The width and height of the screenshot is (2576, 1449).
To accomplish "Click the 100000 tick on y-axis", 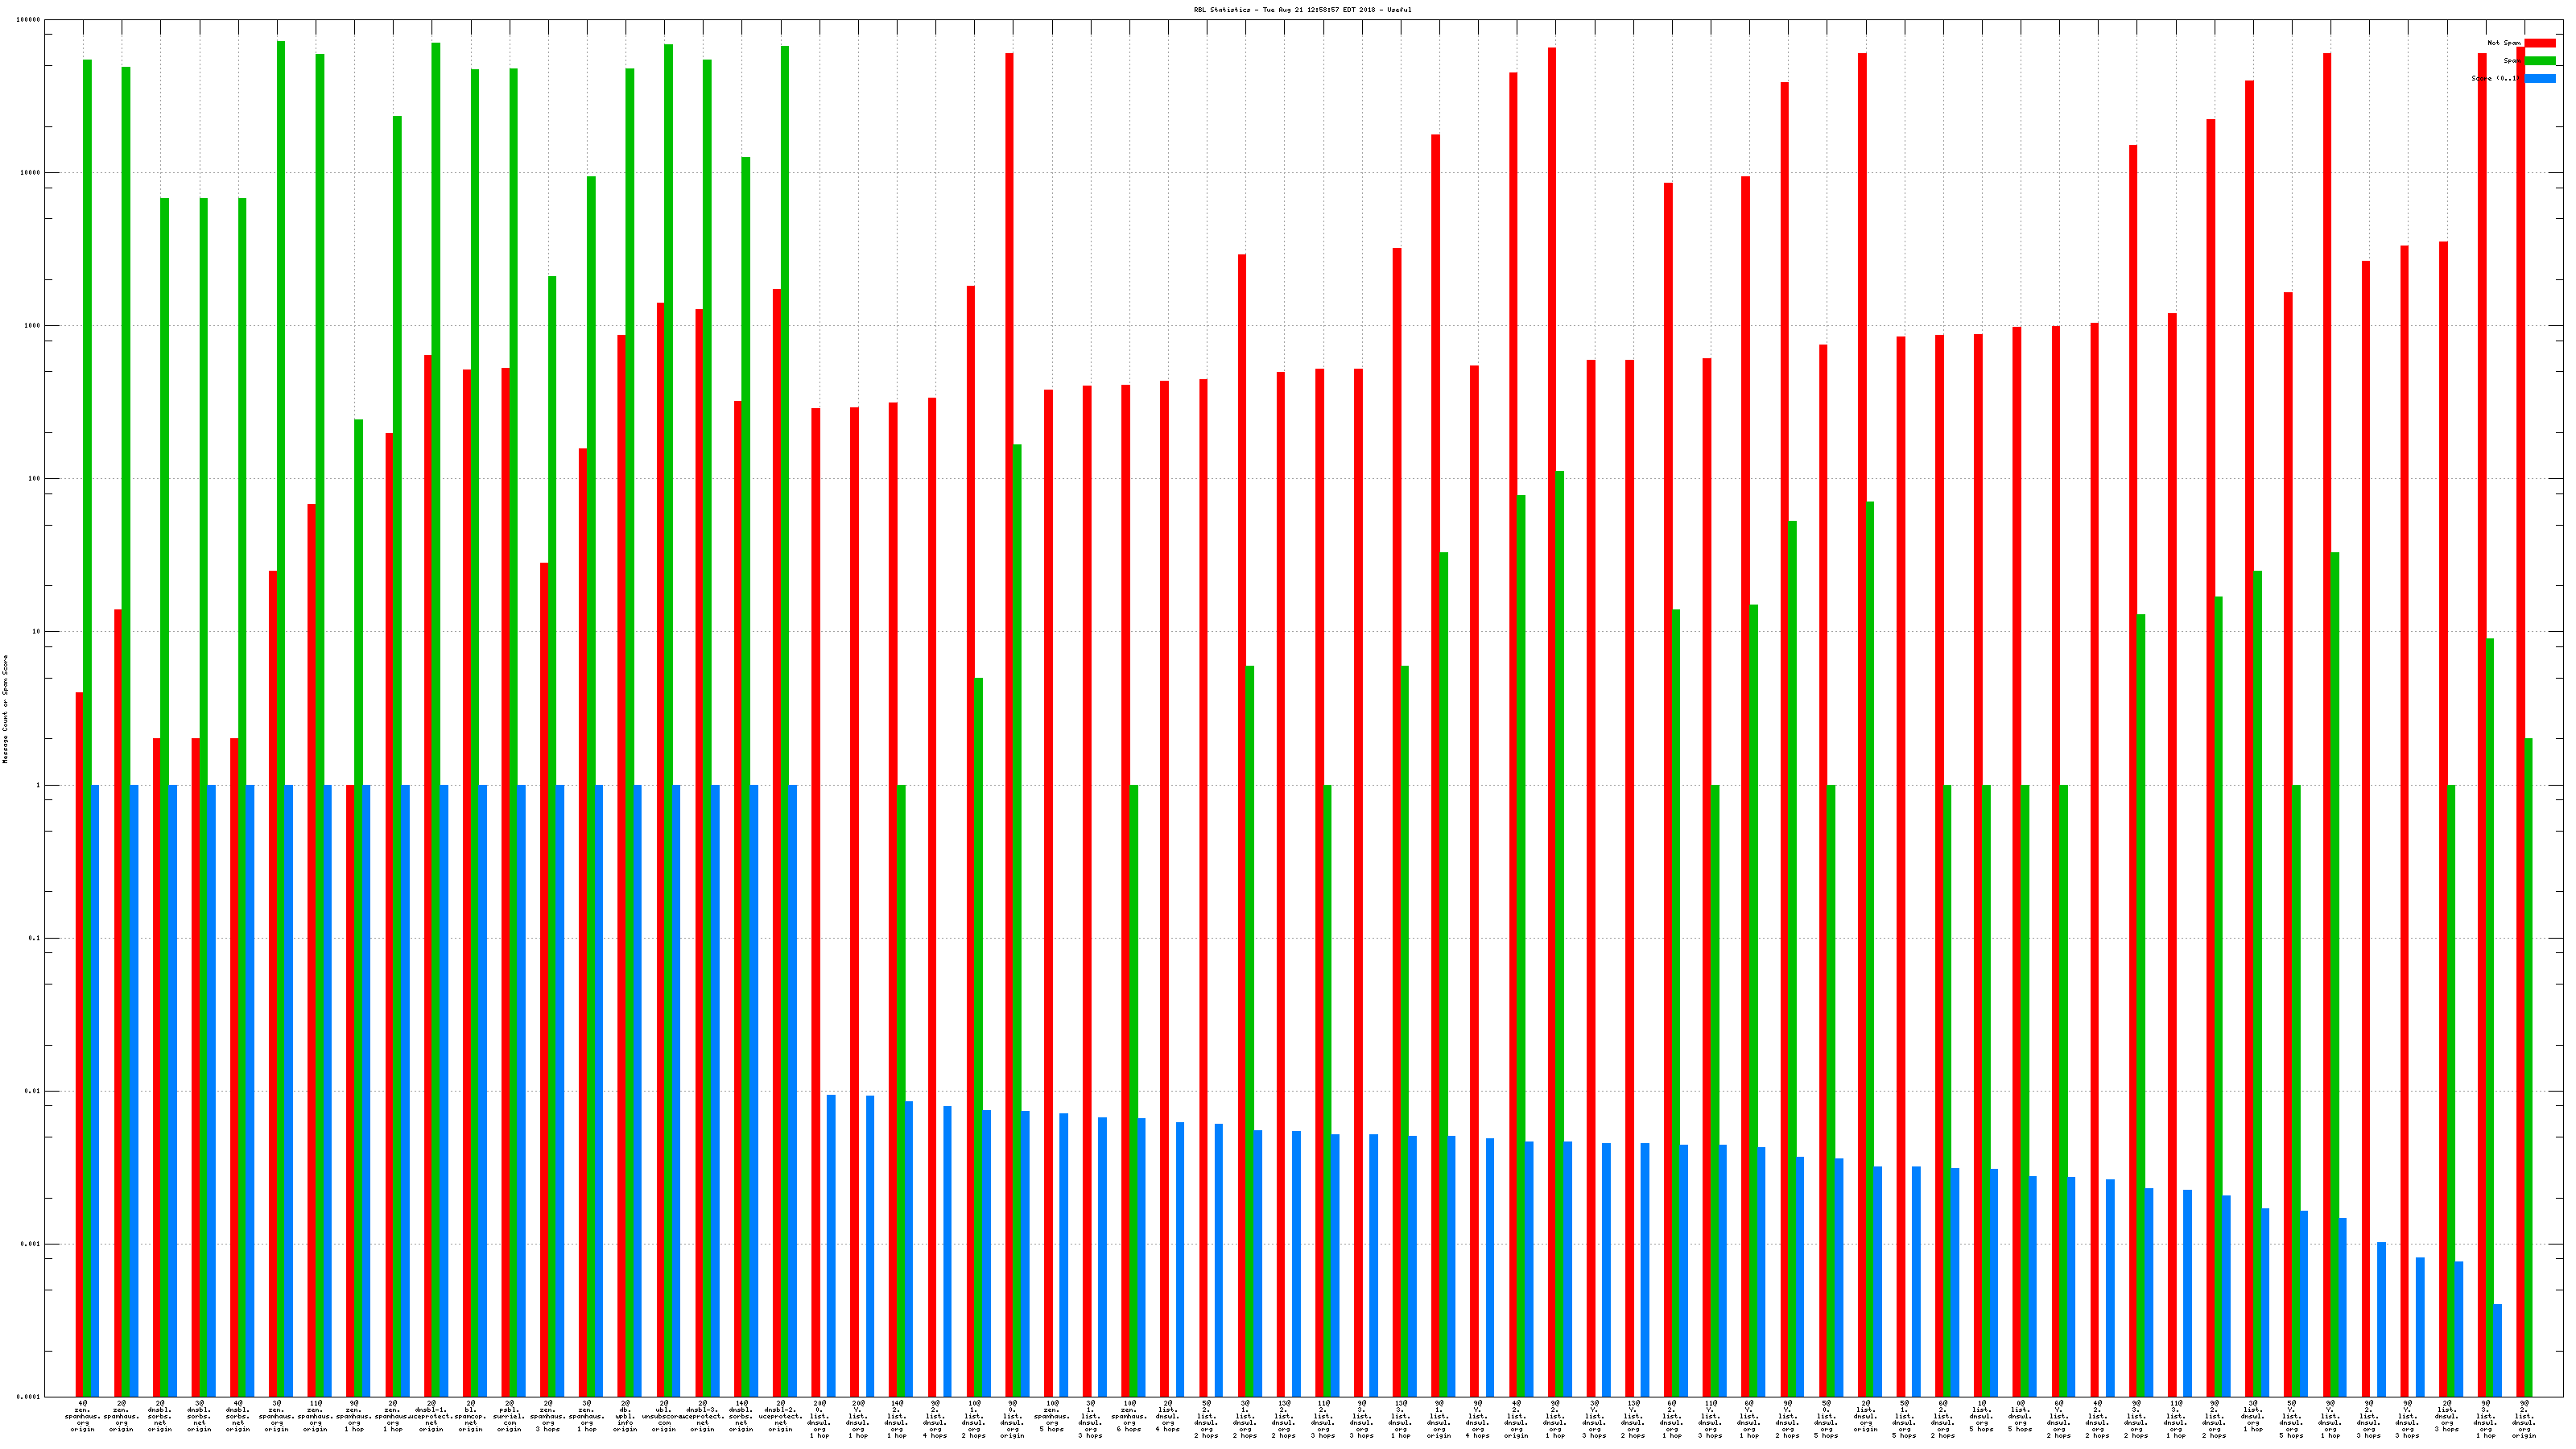I will pos(29,20).
